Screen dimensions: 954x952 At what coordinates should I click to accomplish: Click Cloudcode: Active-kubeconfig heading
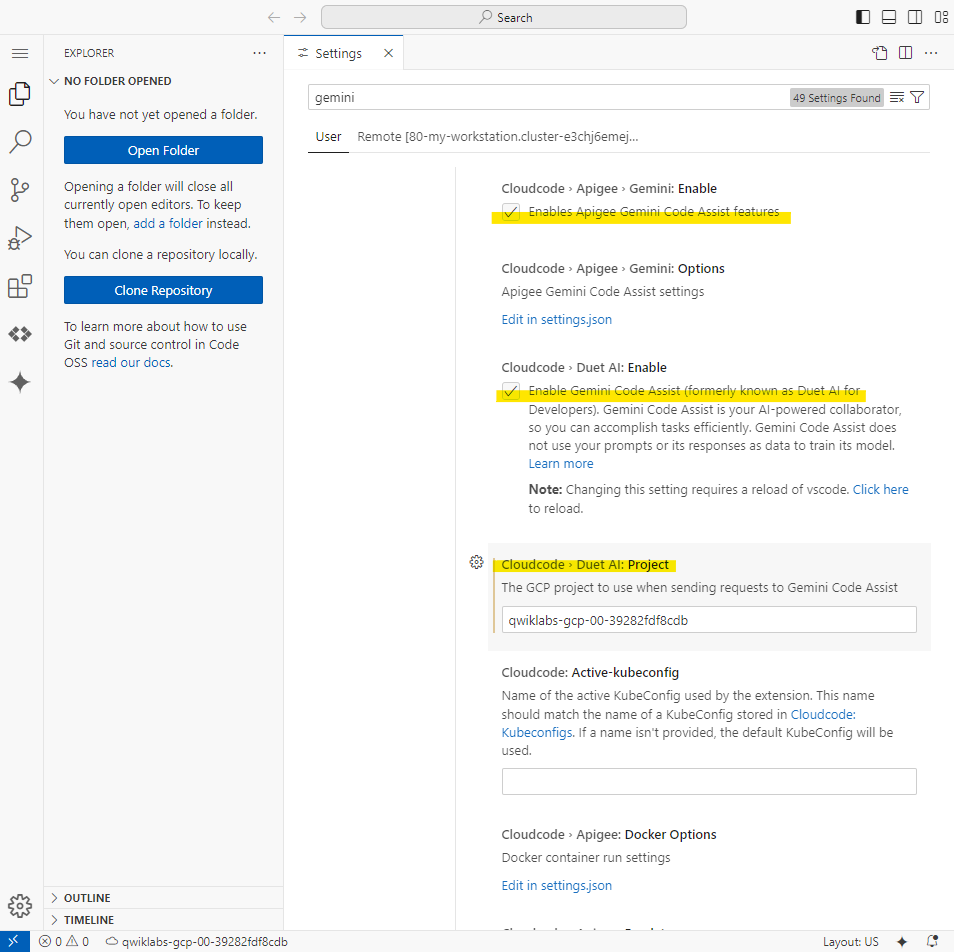590,673
